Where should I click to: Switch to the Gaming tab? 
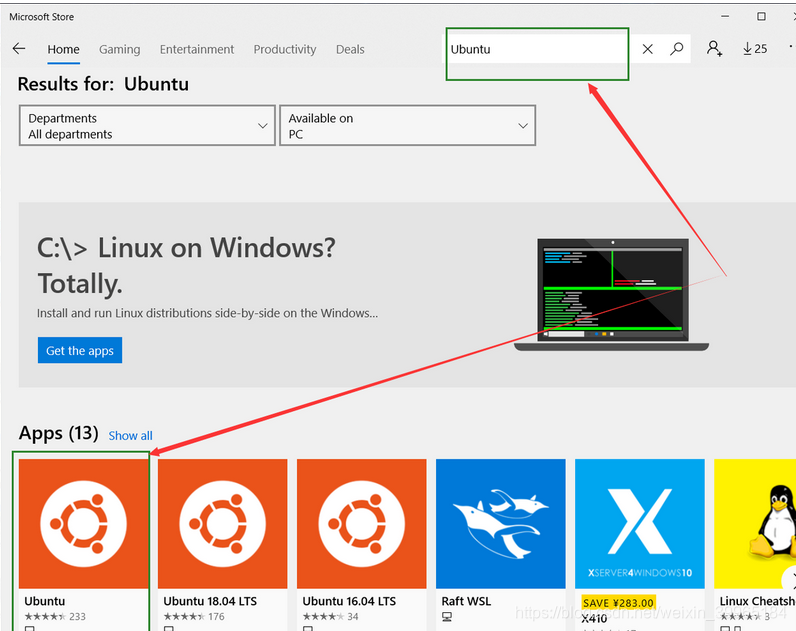pos(119,49)
